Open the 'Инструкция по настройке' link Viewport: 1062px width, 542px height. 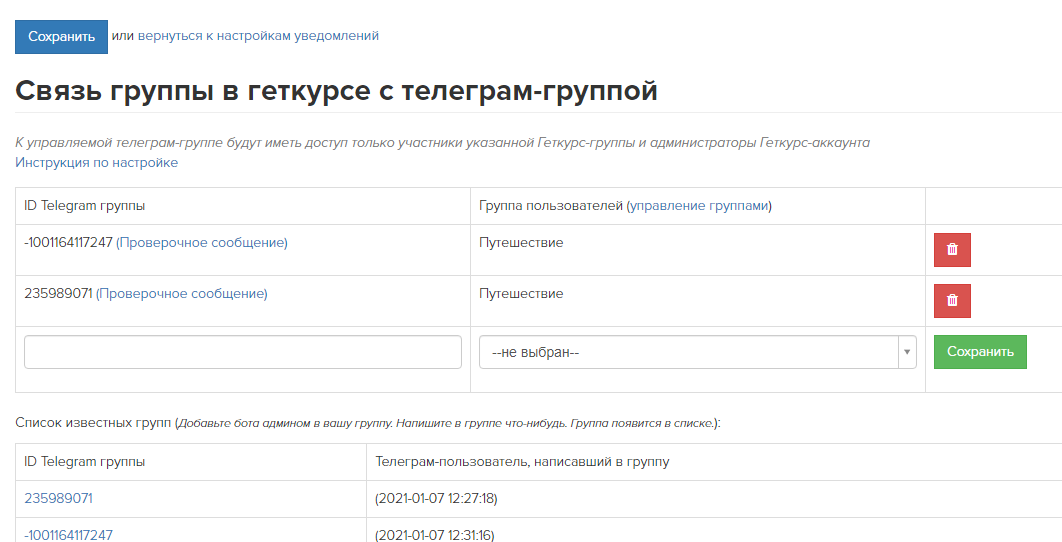[96, 163]
